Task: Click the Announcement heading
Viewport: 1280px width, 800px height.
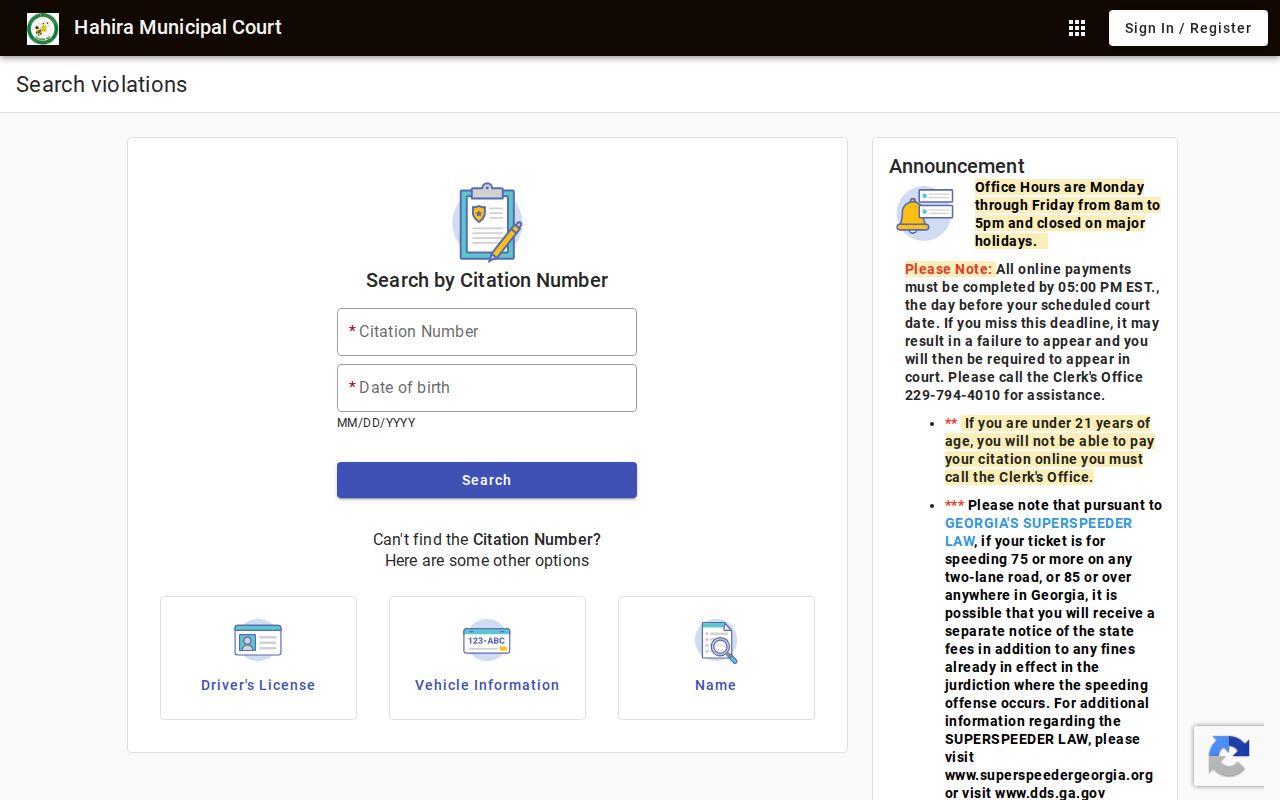Action: click(957, 166)
